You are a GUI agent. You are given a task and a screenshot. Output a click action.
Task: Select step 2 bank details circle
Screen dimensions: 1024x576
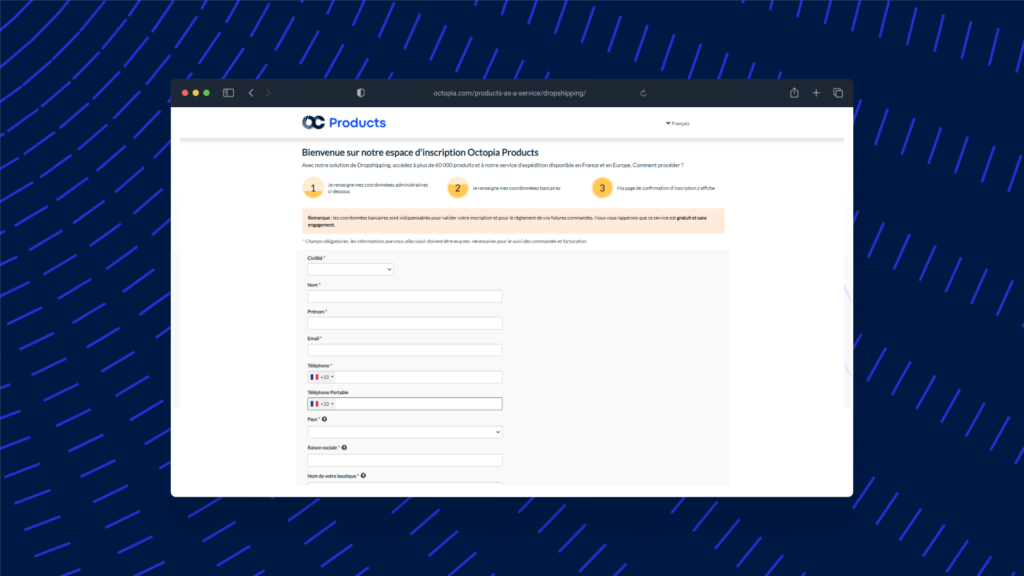coord(457,188)
